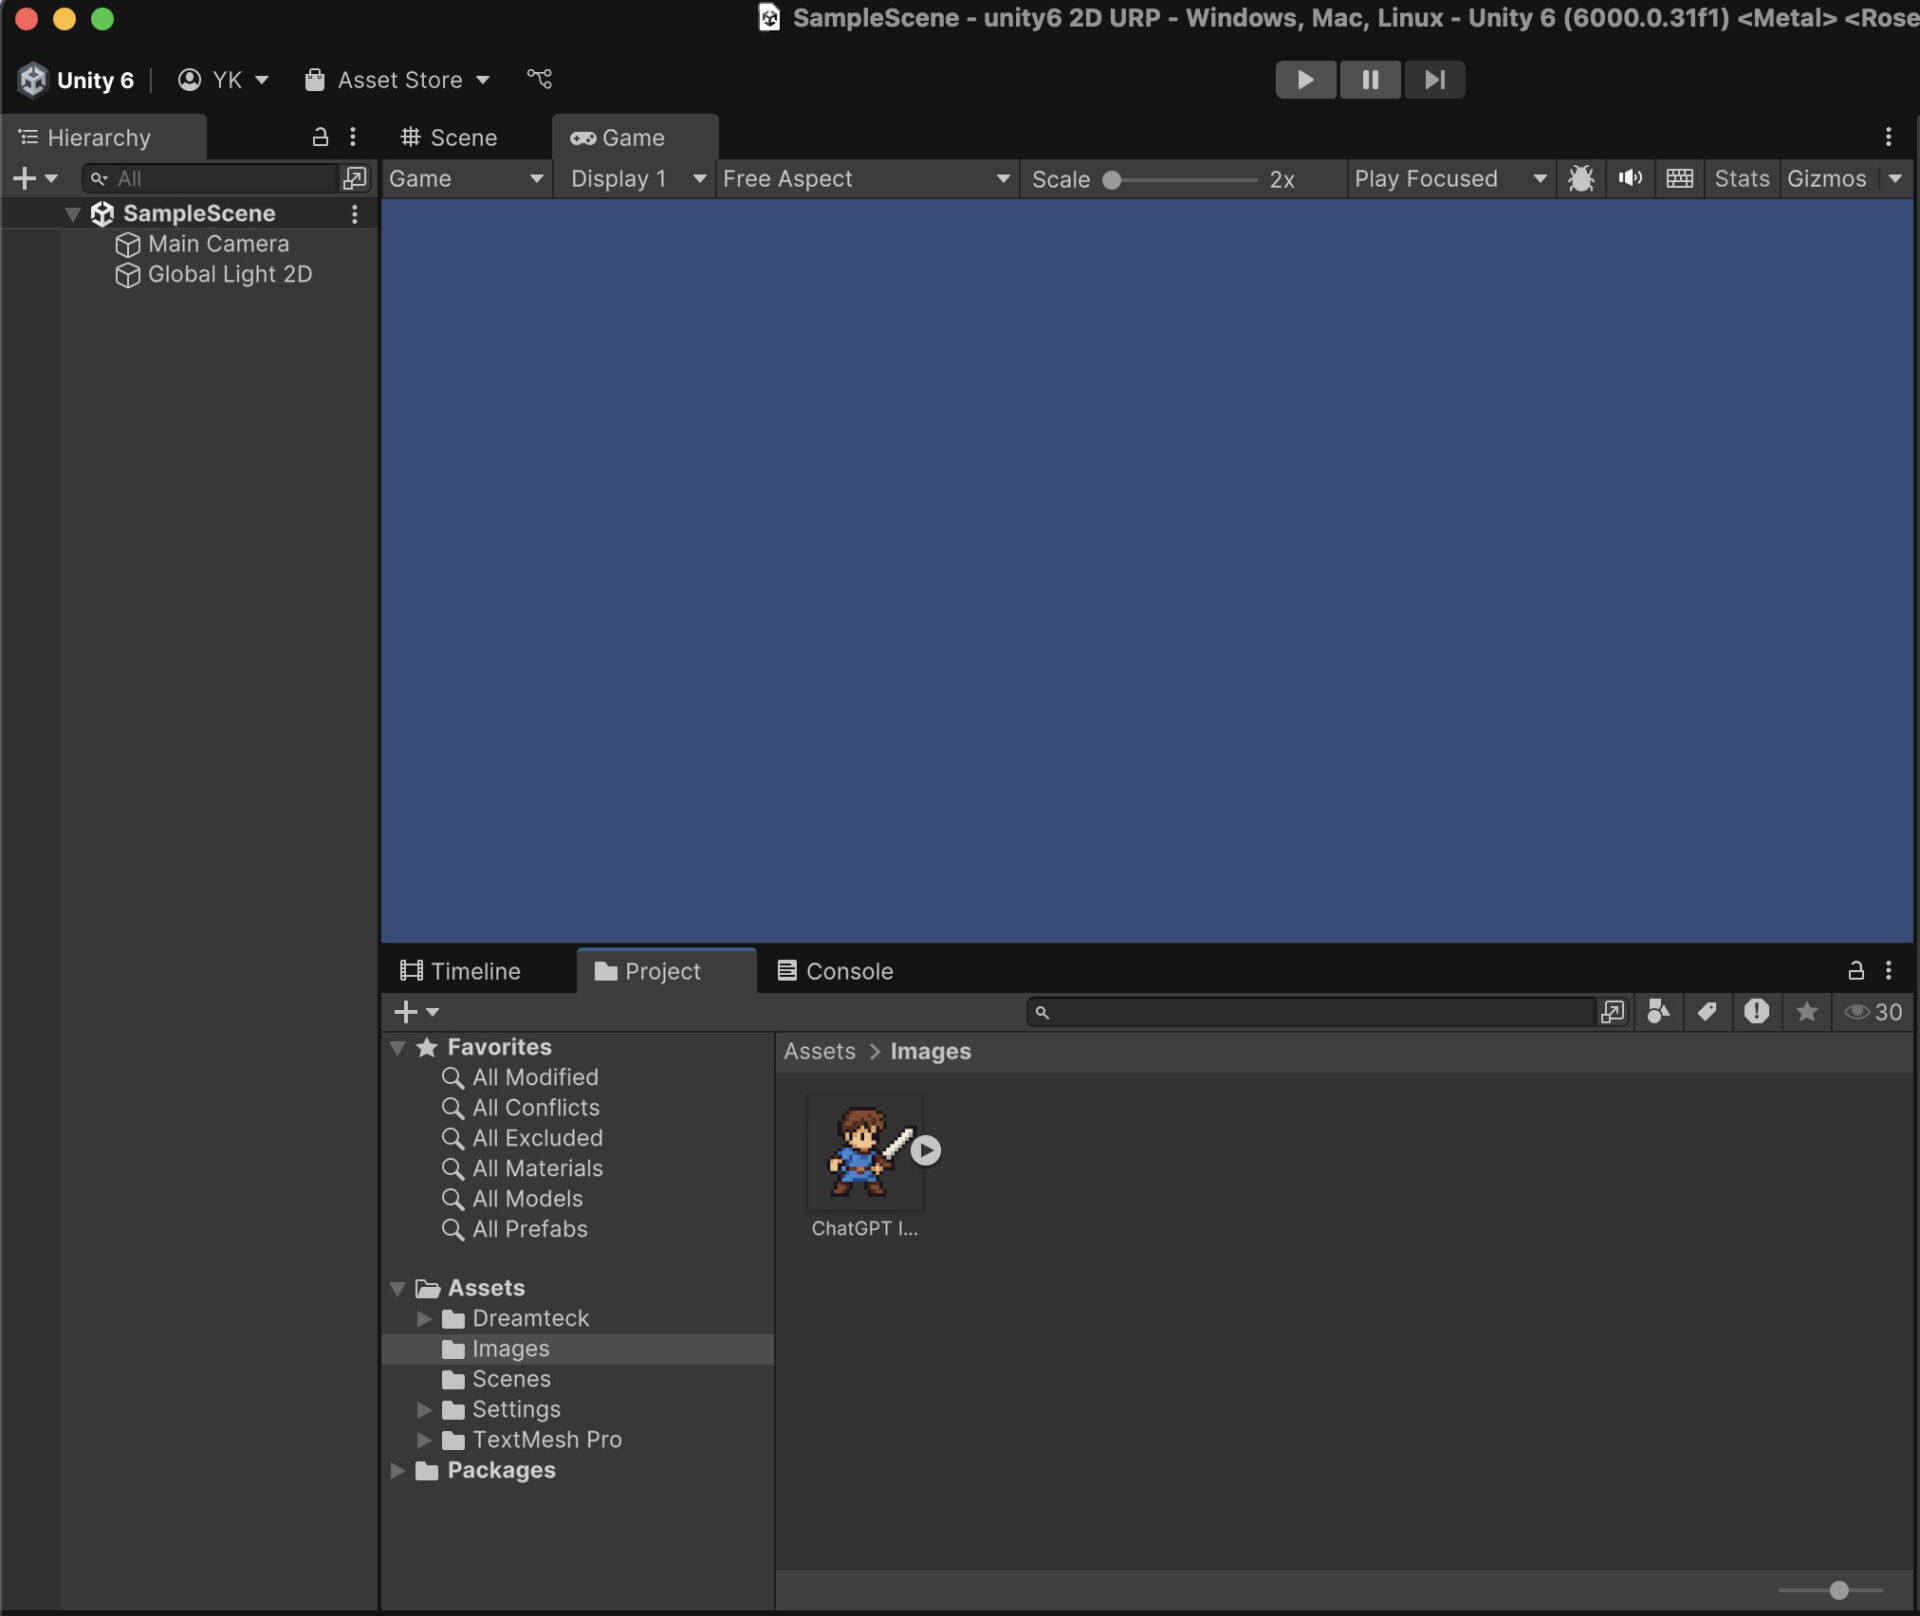Image resolution: width=1920 pixels, height=1616 pixels.
Task: Select the ChatGPT image sprite thumbnail
Action: (864, 1152)
